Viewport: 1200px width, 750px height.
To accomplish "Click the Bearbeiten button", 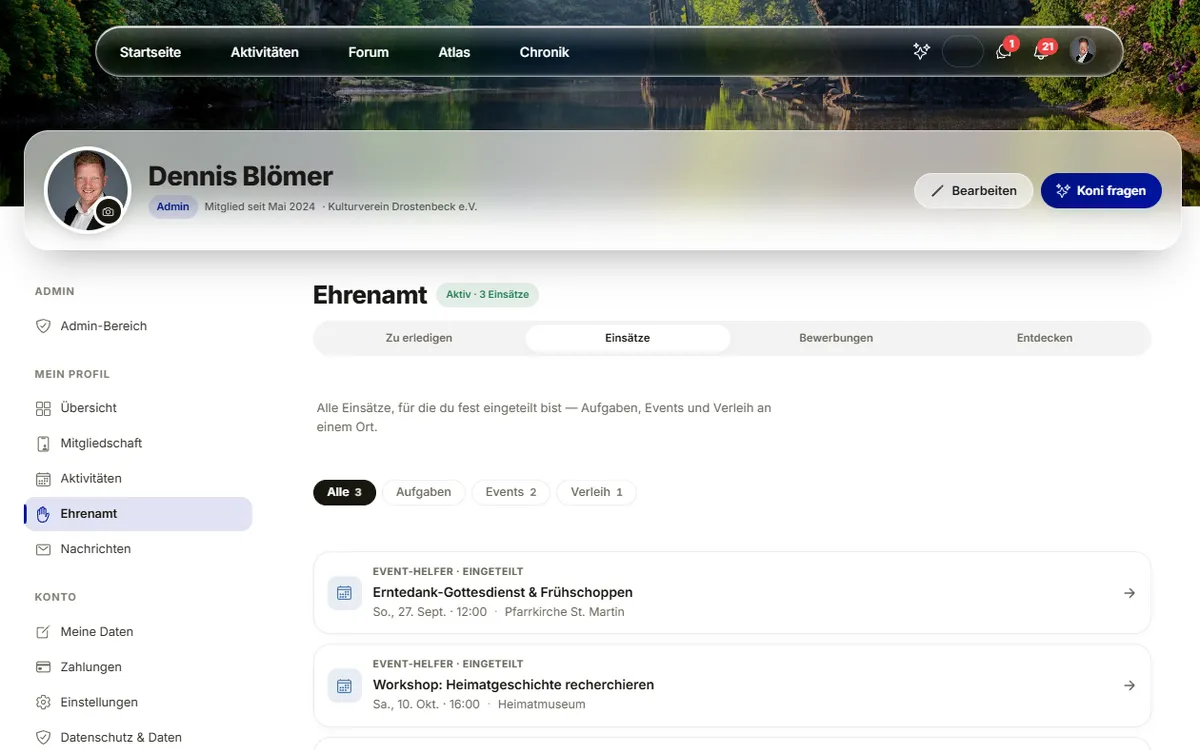I will (x=973, y=191).
